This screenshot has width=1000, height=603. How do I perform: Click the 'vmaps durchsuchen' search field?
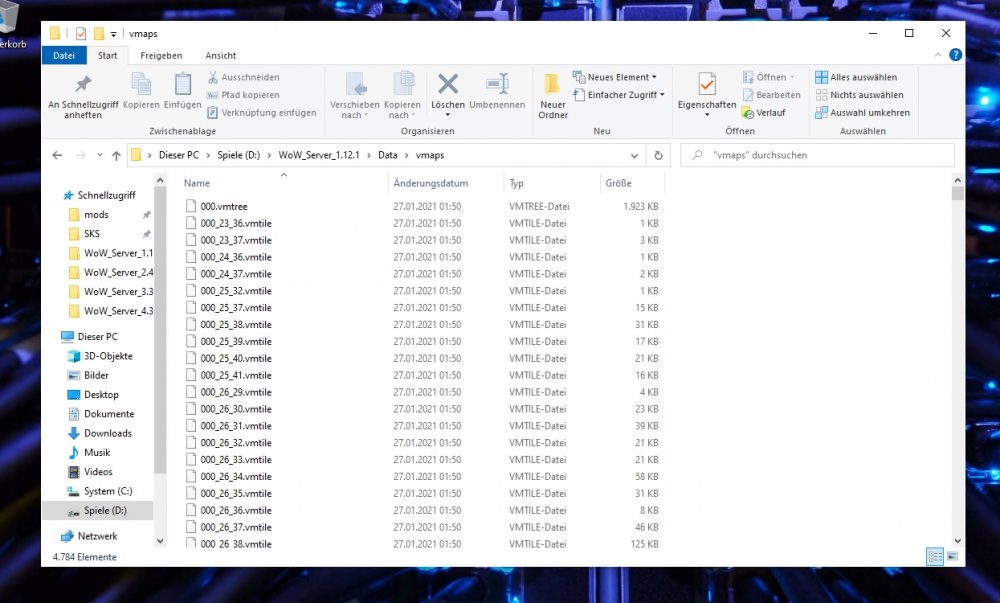point(817,155)
